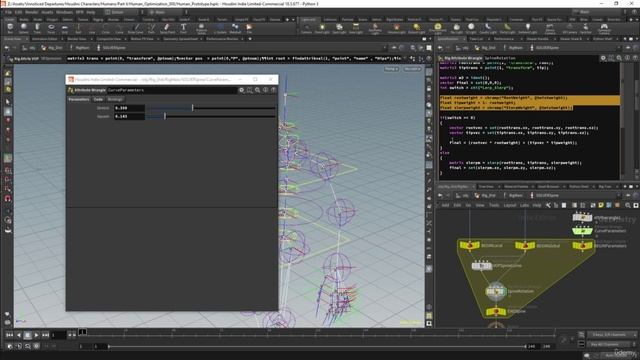Select the Draw Curve shelf tool
The width and height of the screenshot is (640, 360).
136,28
